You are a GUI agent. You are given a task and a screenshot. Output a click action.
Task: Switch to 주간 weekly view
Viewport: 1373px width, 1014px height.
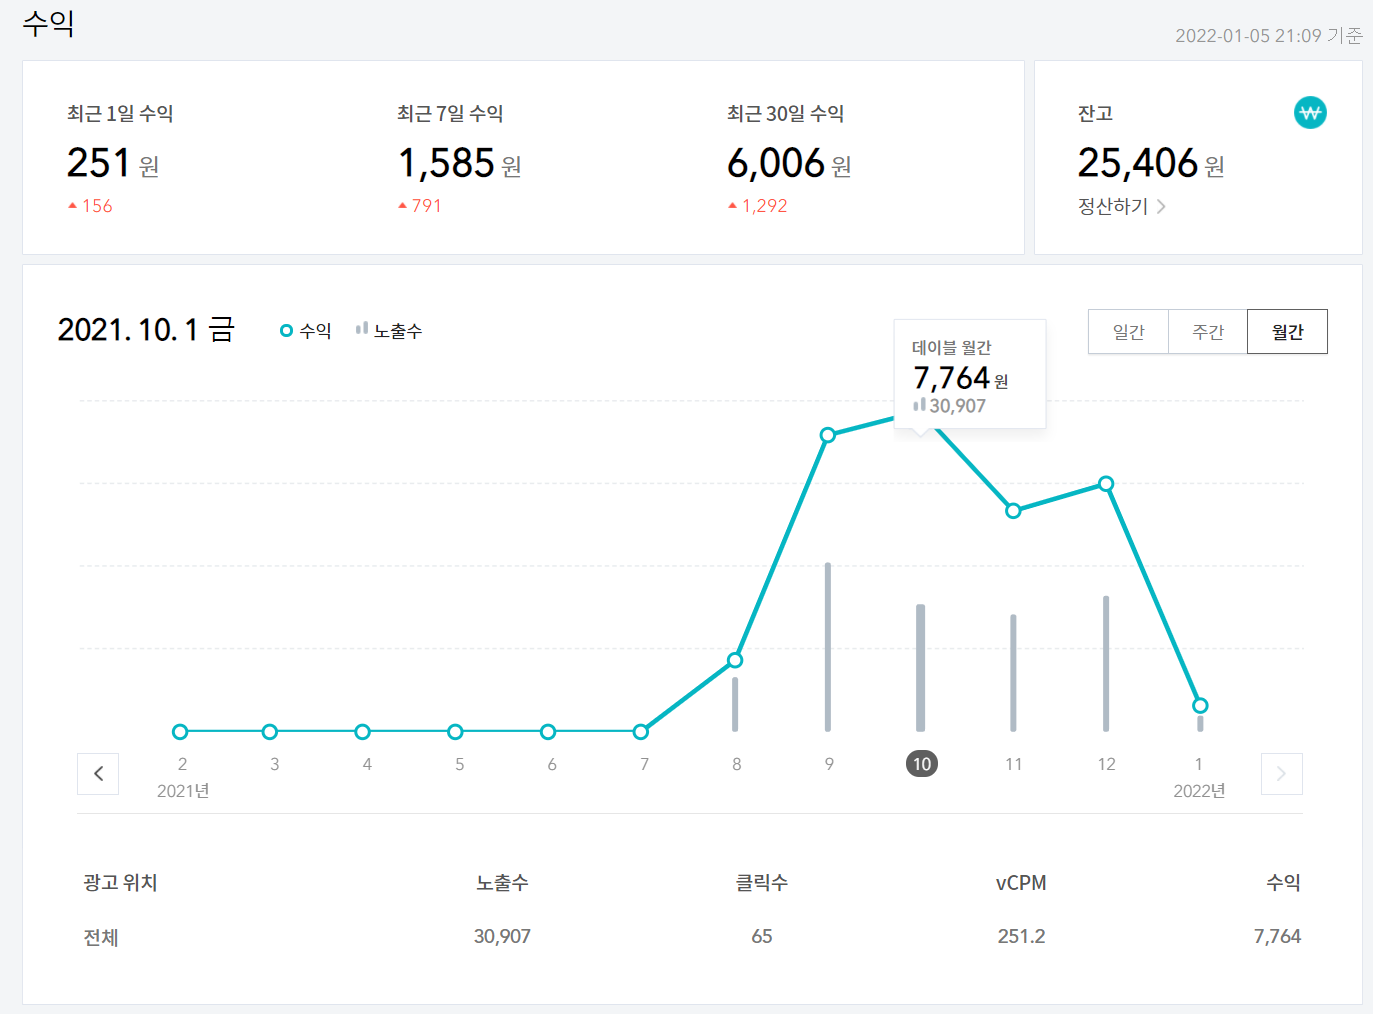[1208, 332]
